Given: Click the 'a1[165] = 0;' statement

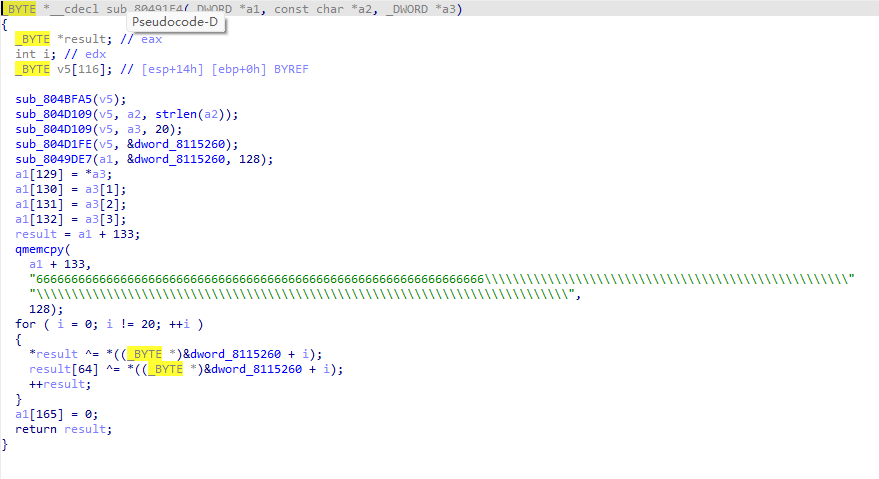Looking at the screenshot, I should click(57, 414).
